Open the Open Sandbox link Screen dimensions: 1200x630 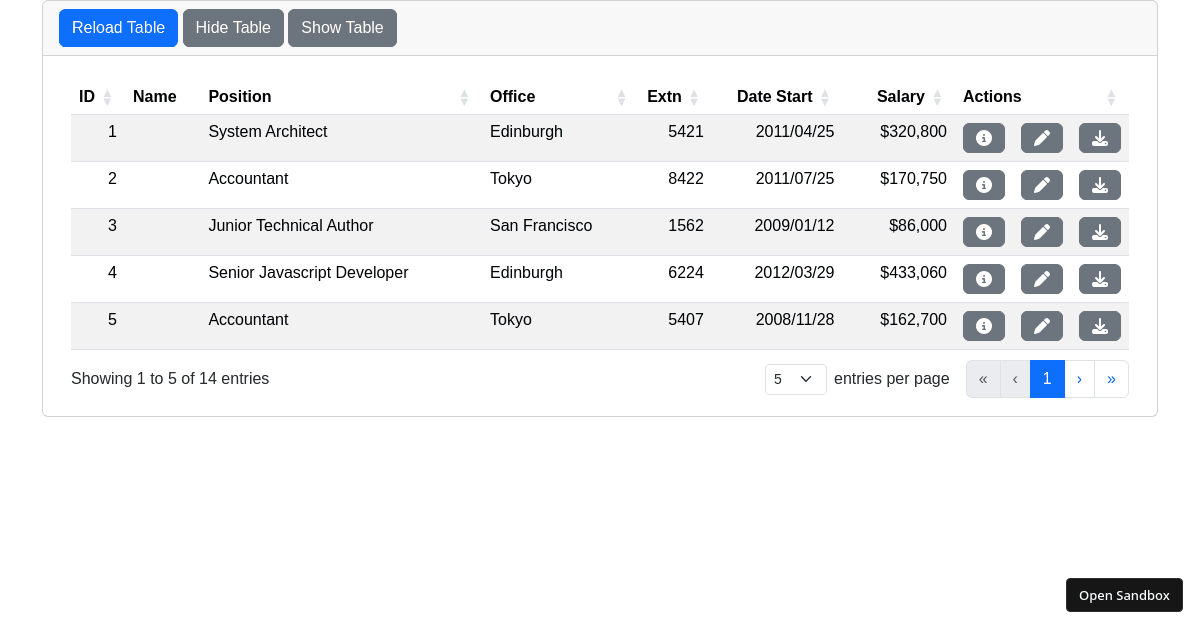(1124, 595)
